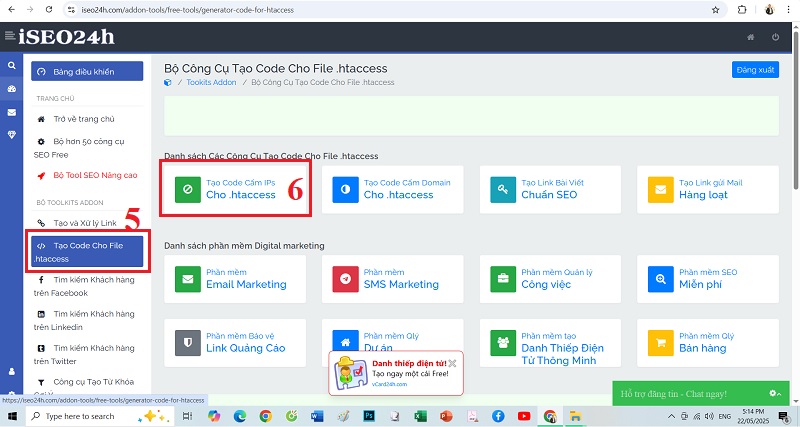Open the search icon in left rail
Image resolution: width=800 pixels, height=427 pixels.
pyautogui.click(x=11, y=65)
